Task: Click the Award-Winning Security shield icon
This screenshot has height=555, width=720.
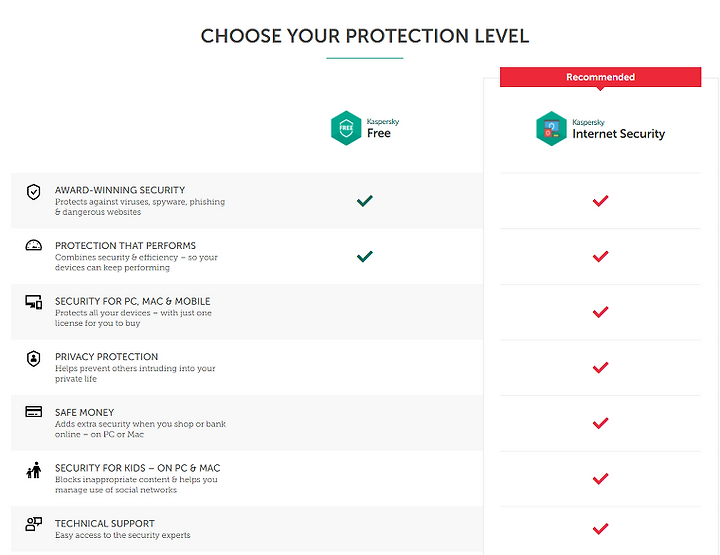Action: pyautogui.click(x=34, y=192)
